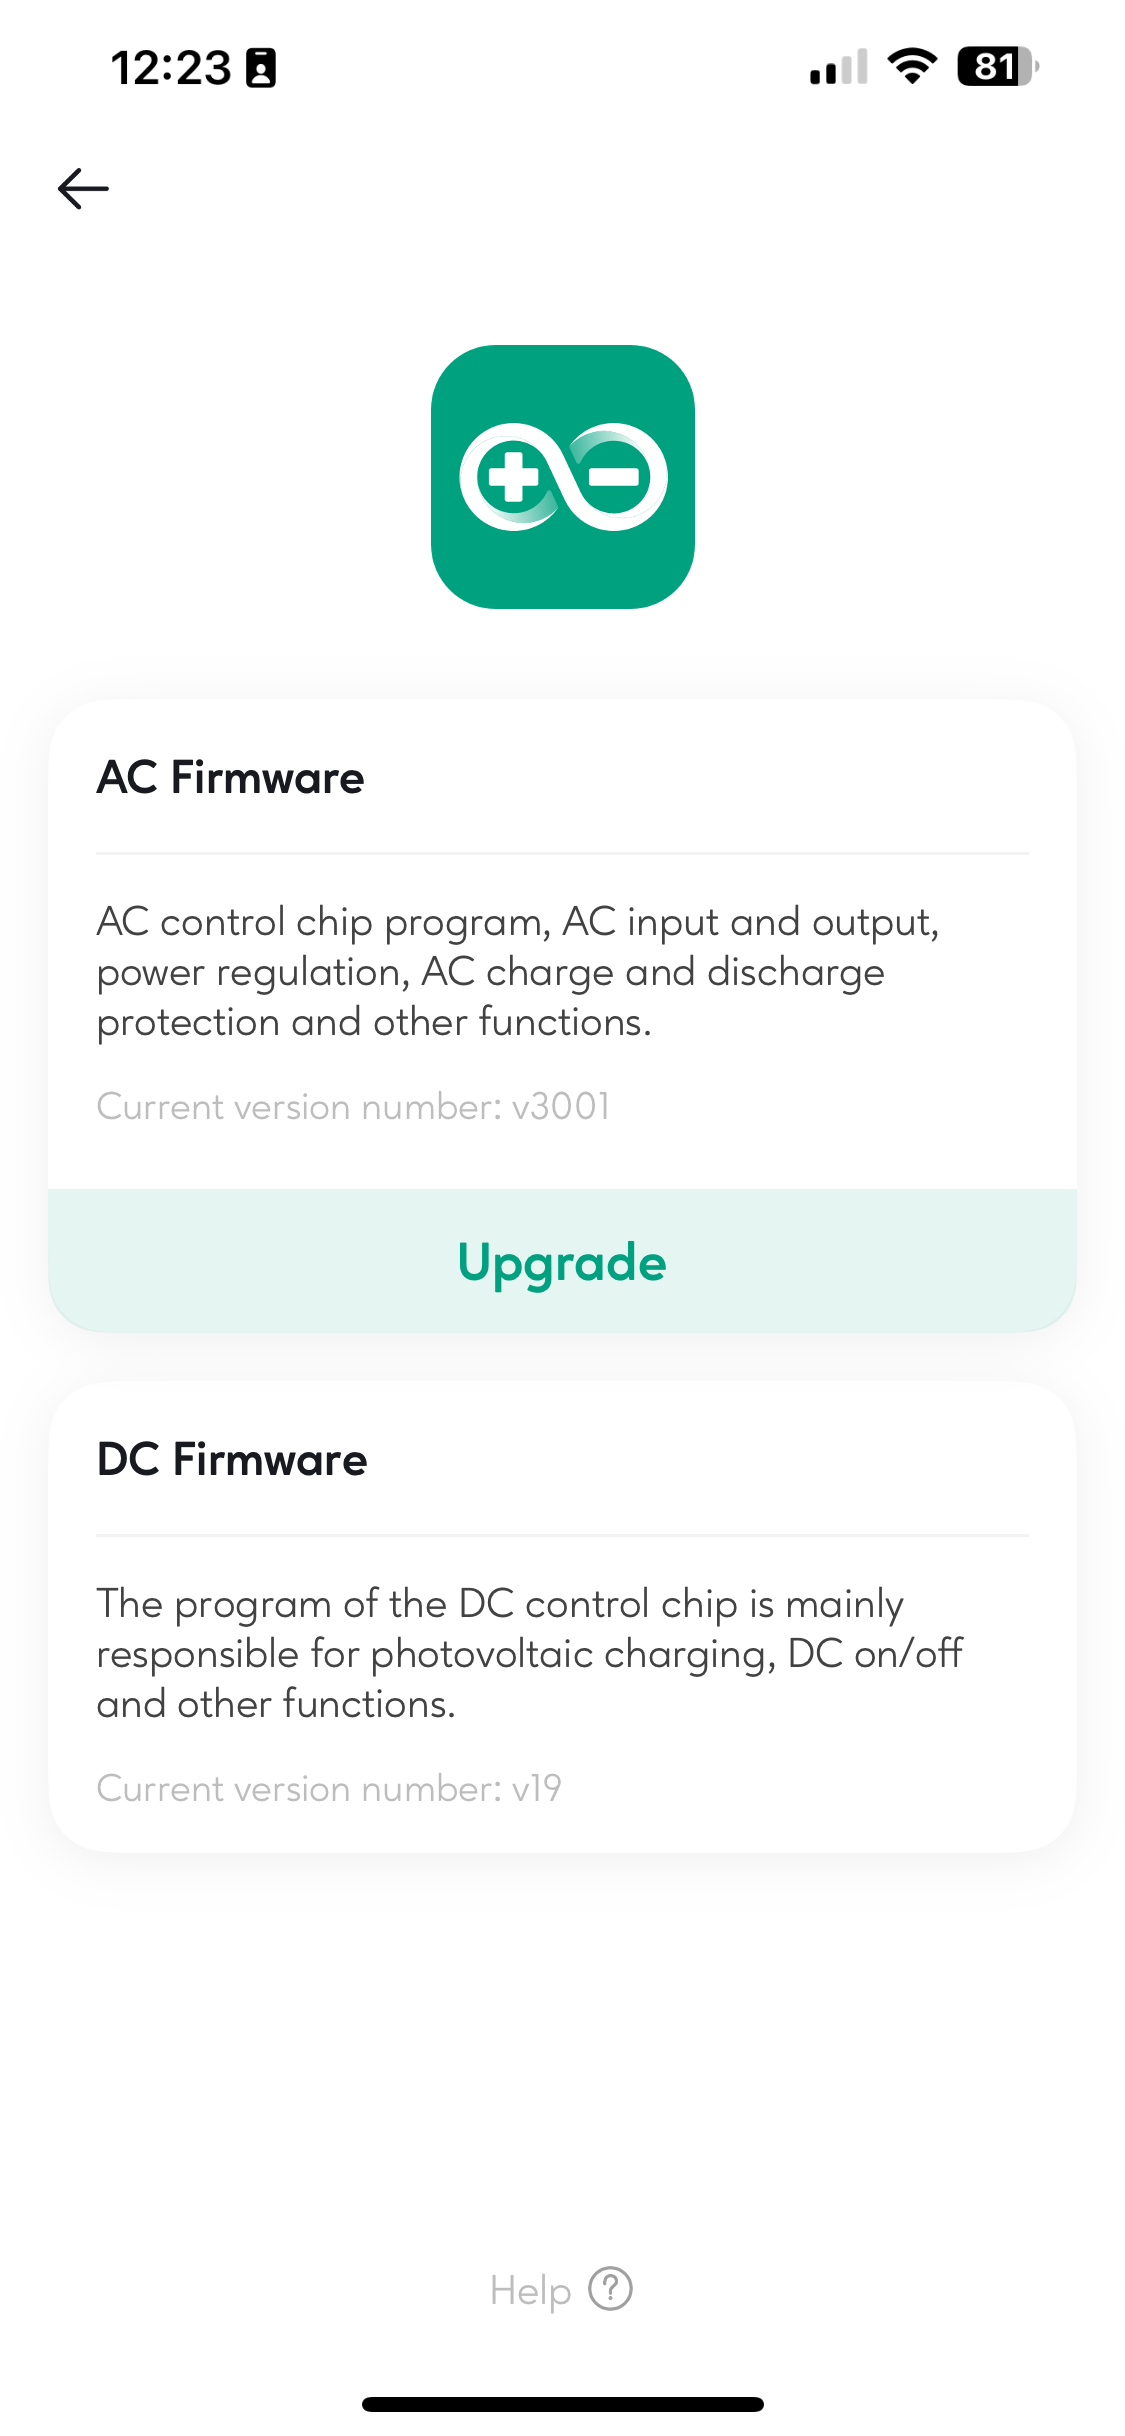The height and width of the screenshot is (2436, 1125).
Task: Go back using the arrow icon
Action: 83,188
